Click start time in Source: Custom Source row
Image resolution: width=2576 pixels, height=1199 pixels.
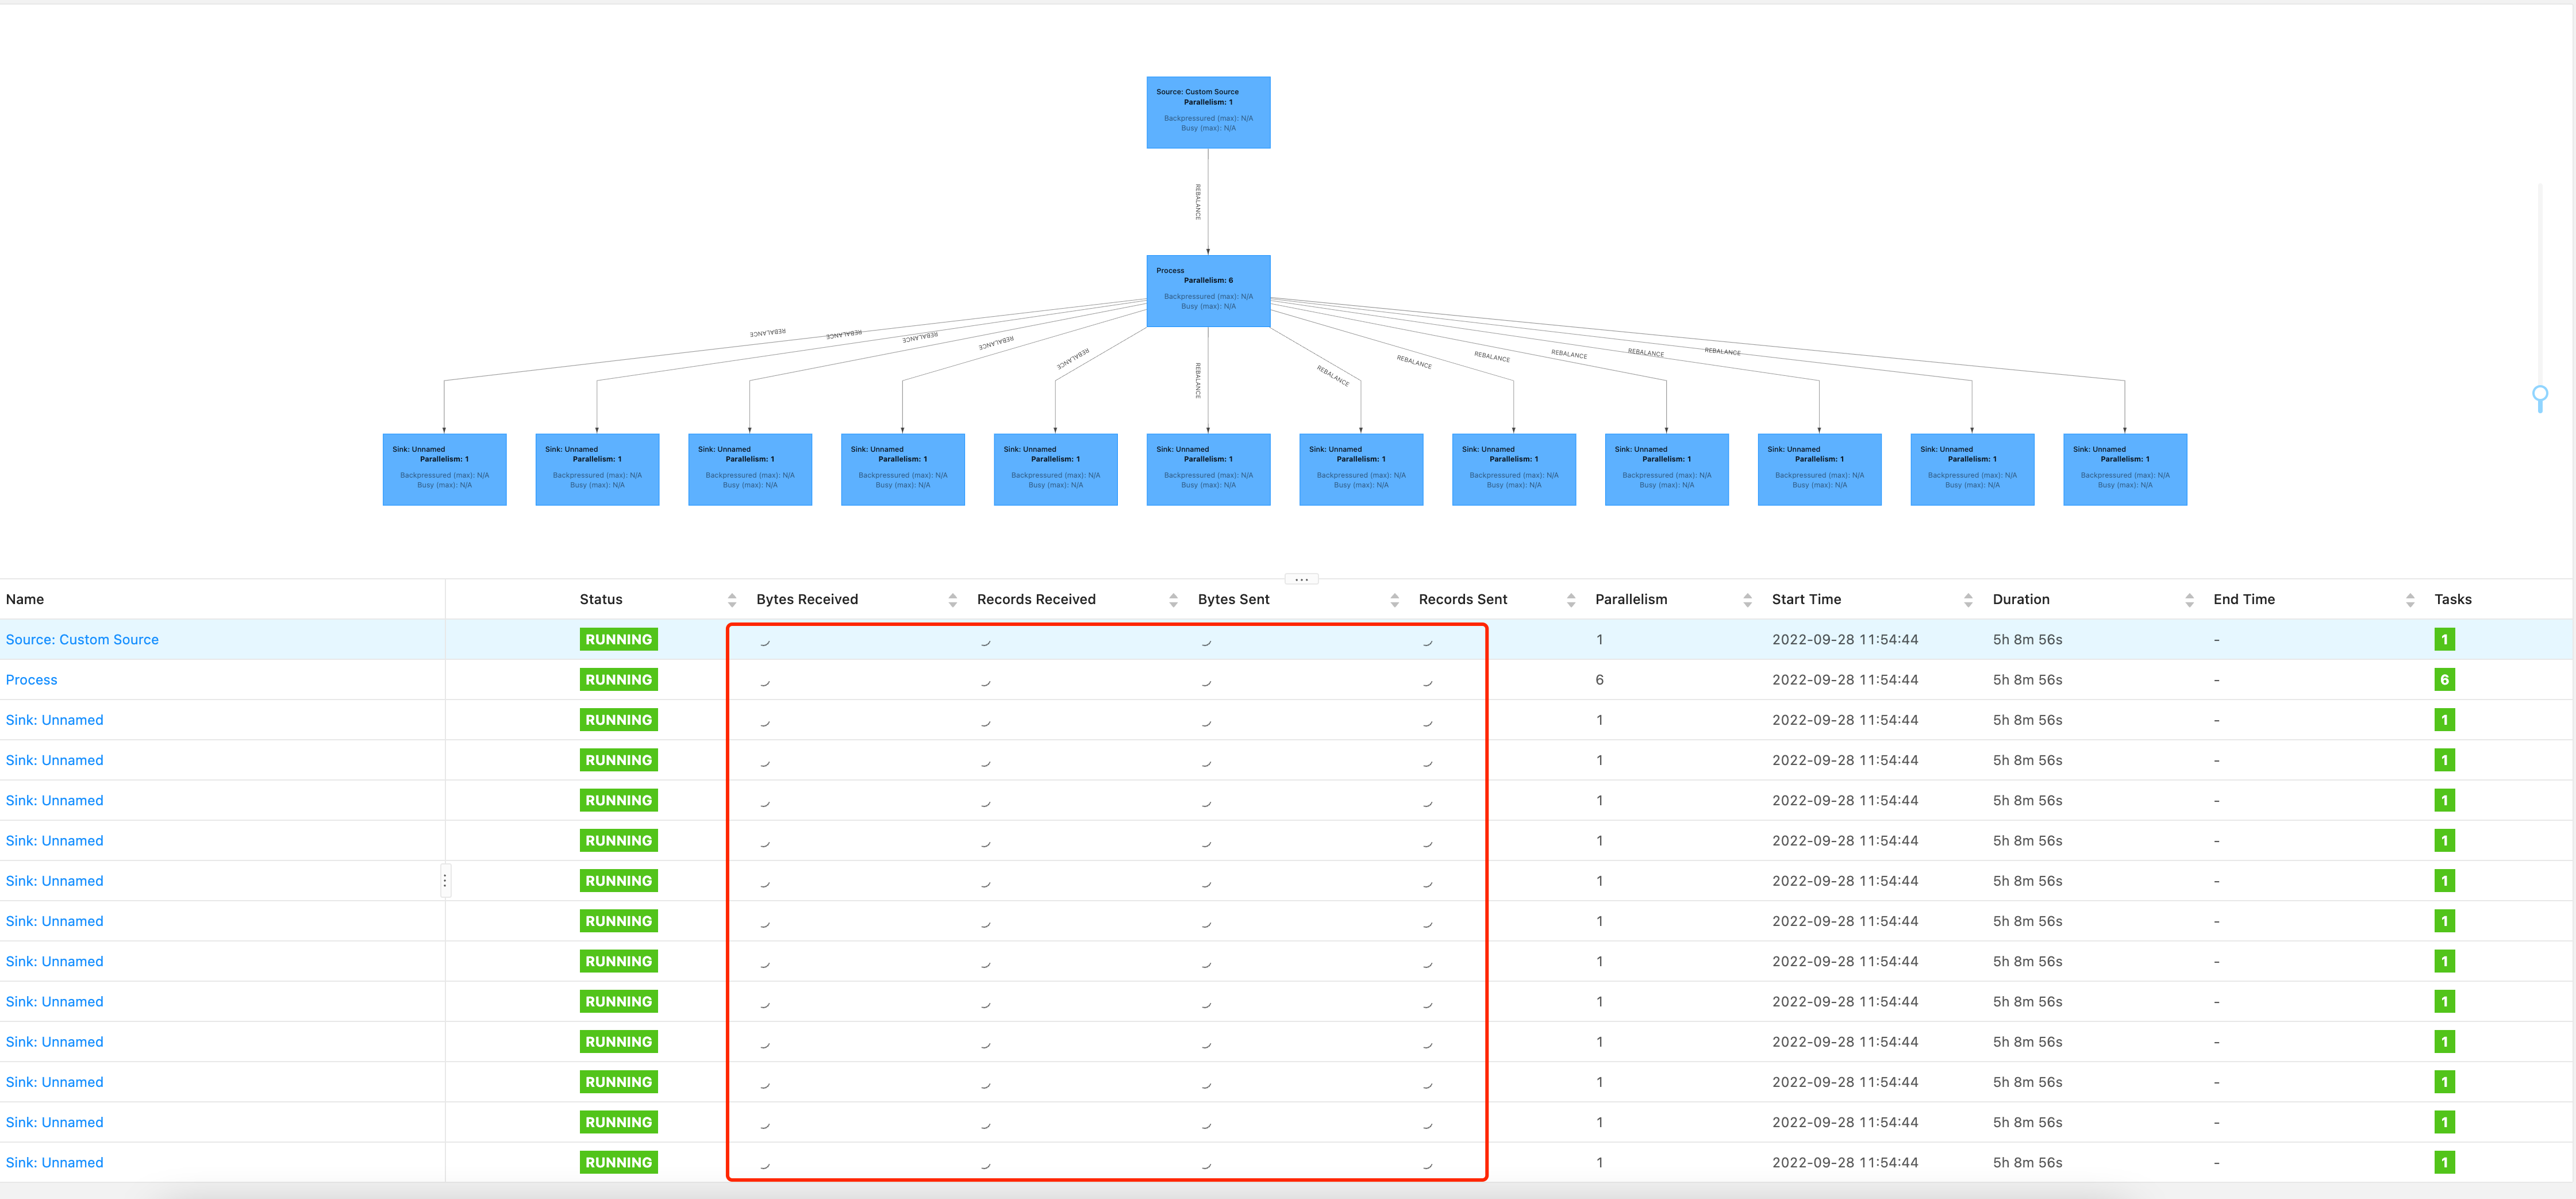[1845, 640]
